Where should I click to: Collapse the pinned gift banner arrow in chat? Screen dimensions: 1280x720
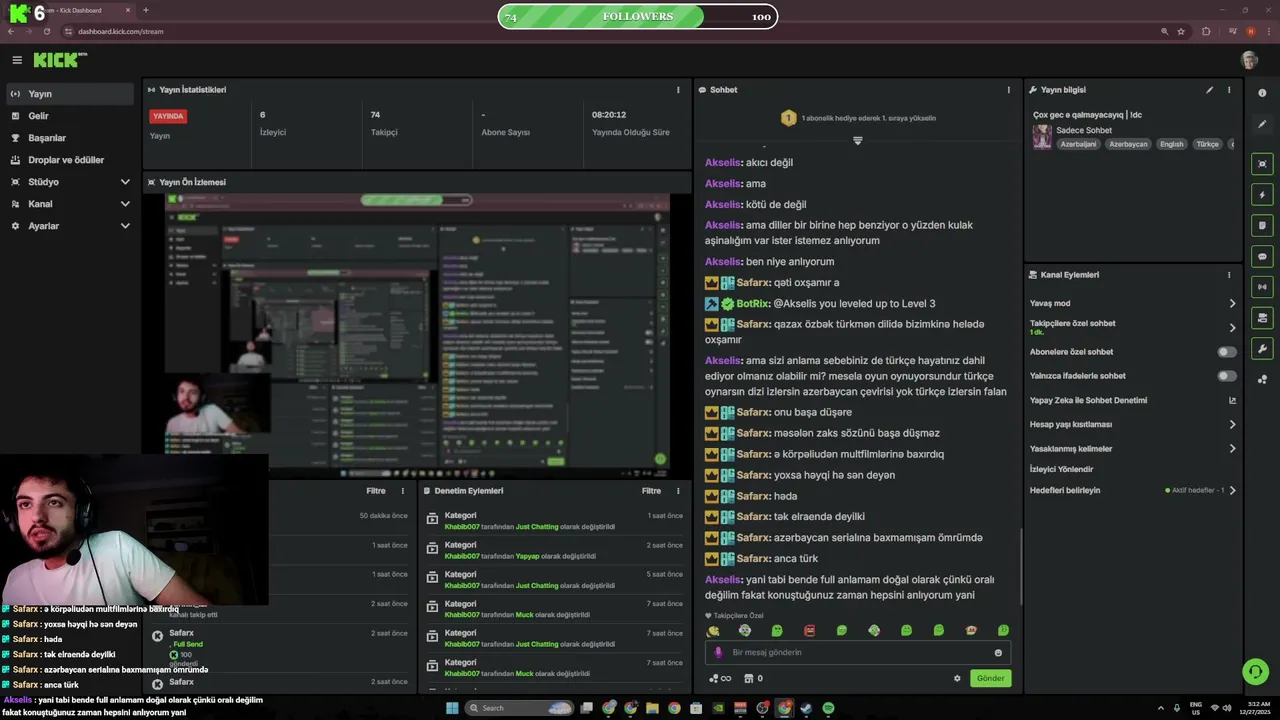[x=857, y=140]
